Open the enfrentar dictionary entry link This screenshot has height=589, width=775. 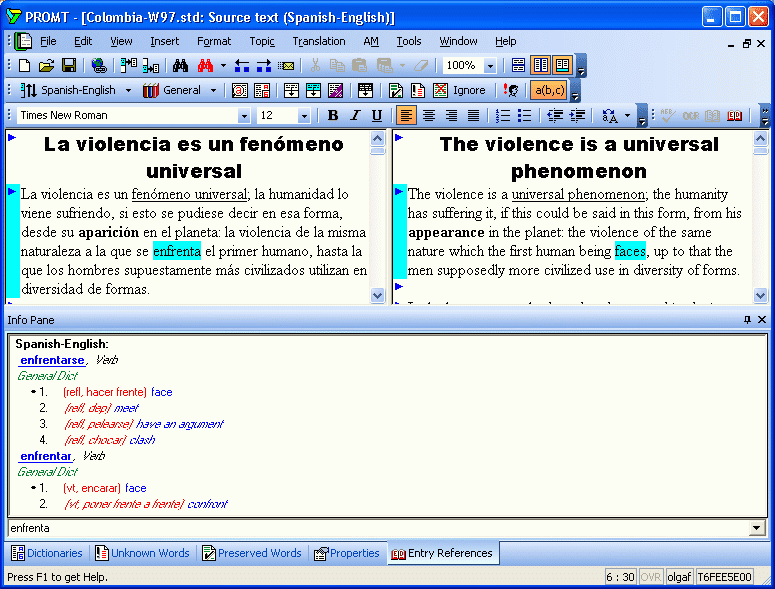(x=46, y=456)
